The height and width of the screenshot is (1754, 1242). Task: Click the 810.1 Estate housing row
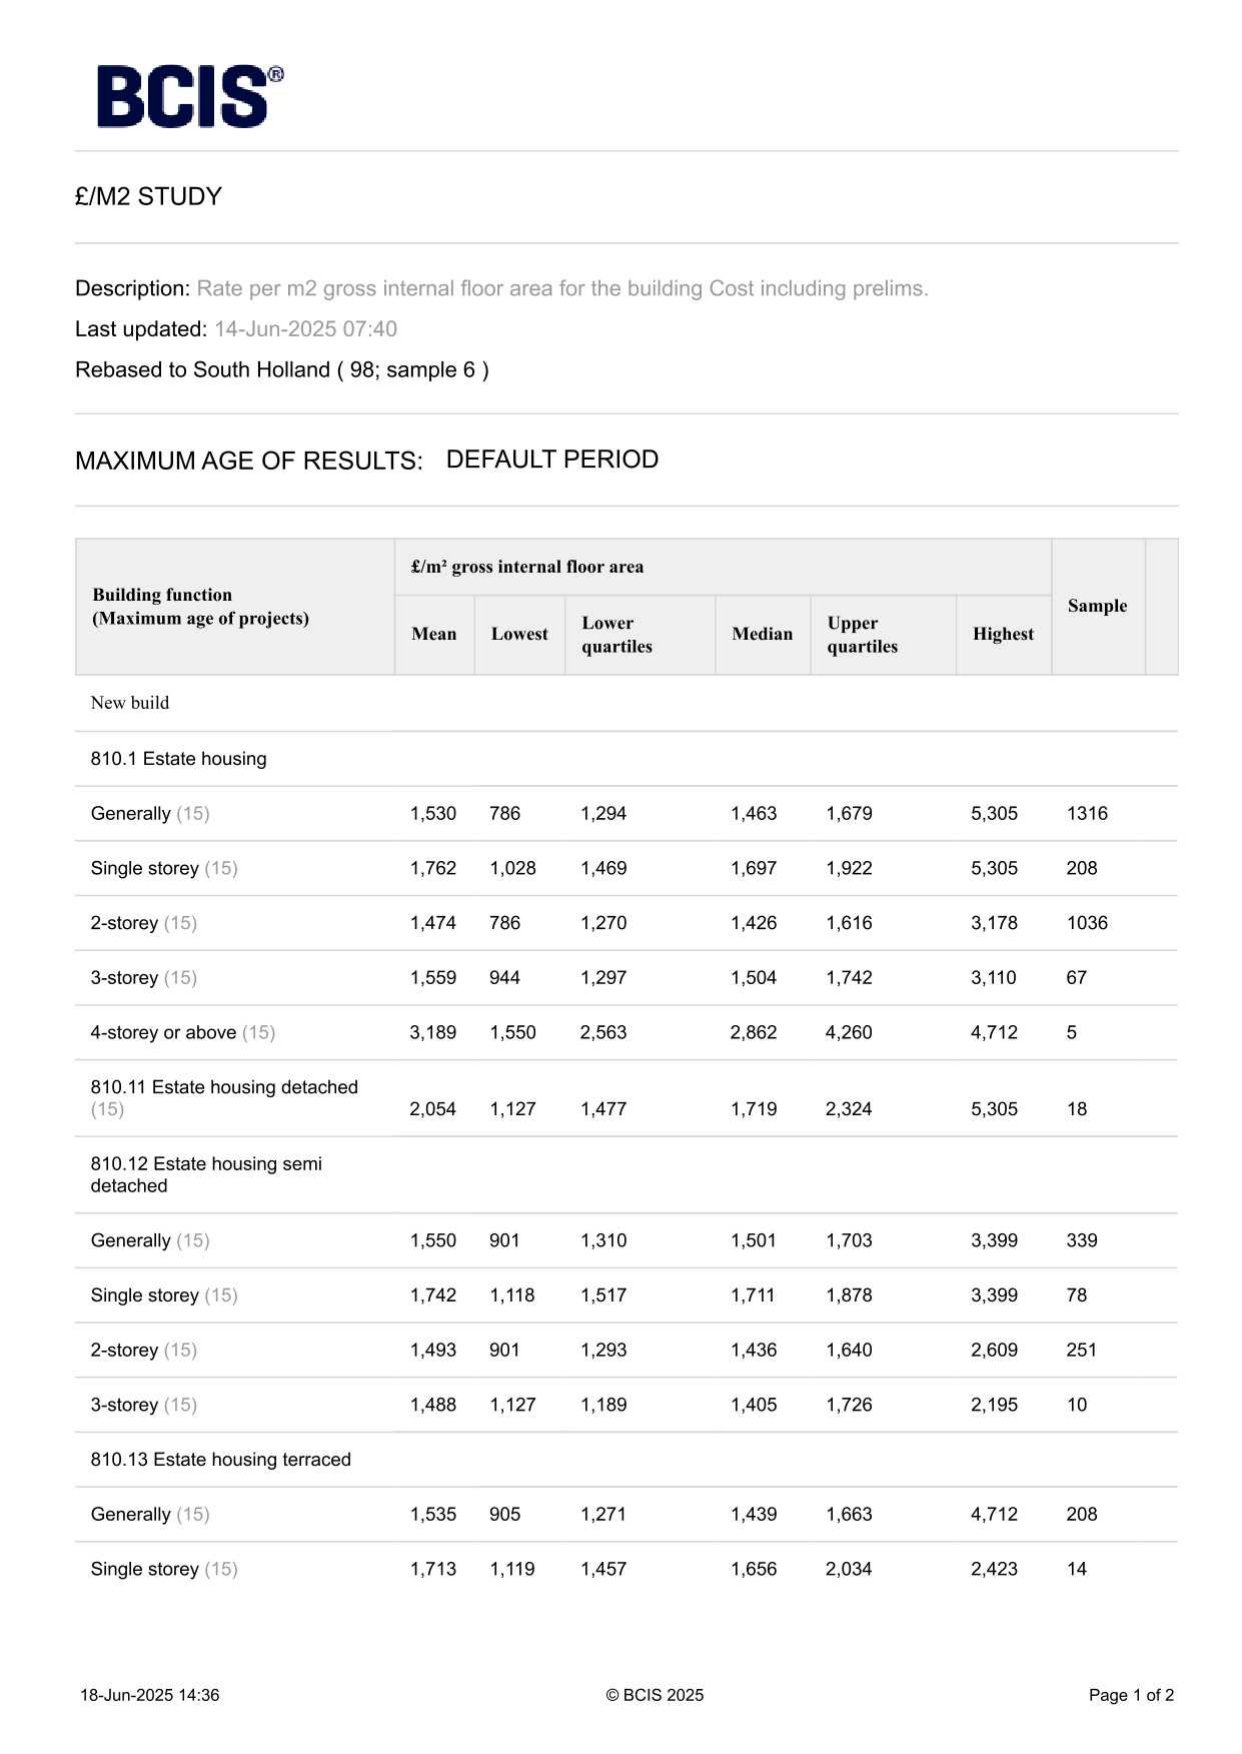[178, 759]
